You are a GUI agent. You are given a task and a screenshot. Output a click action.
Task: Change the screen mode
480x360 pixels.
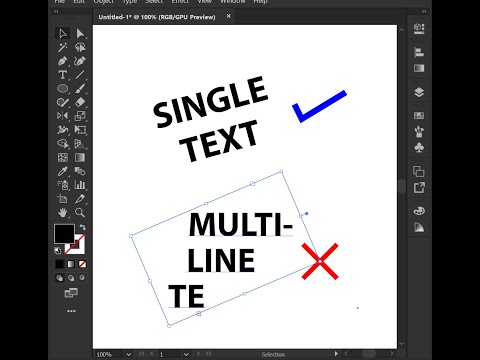71,293
